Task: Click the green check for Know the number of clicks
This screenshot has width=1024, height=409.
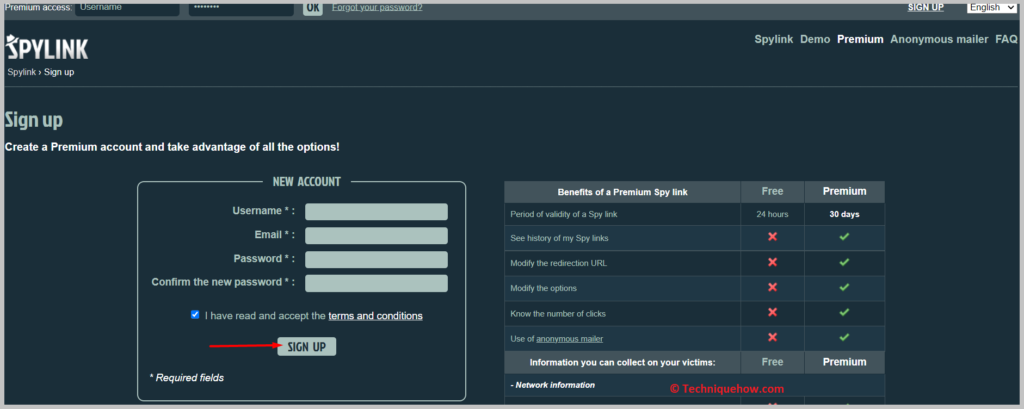Action: (844, 312)
